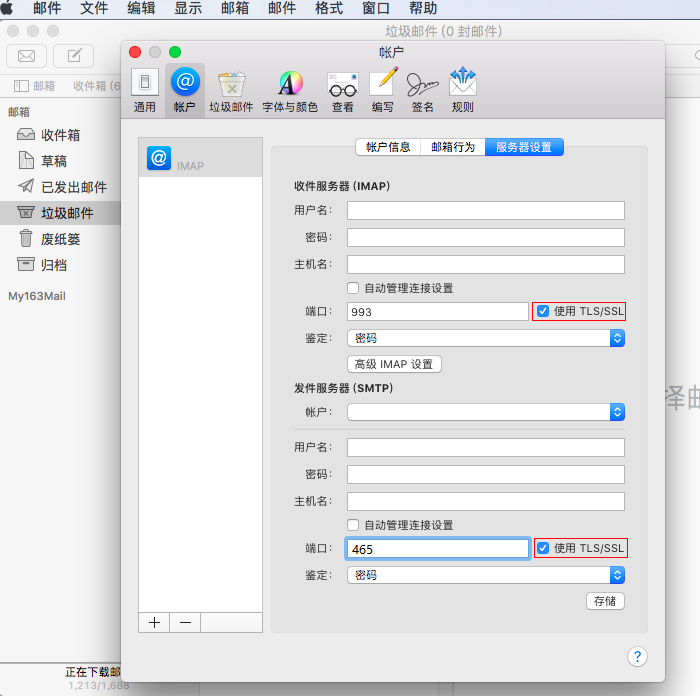The image size is (700, 696).
Task: Switch to 邮箱行为 tab
Action: tap(453, 147)
